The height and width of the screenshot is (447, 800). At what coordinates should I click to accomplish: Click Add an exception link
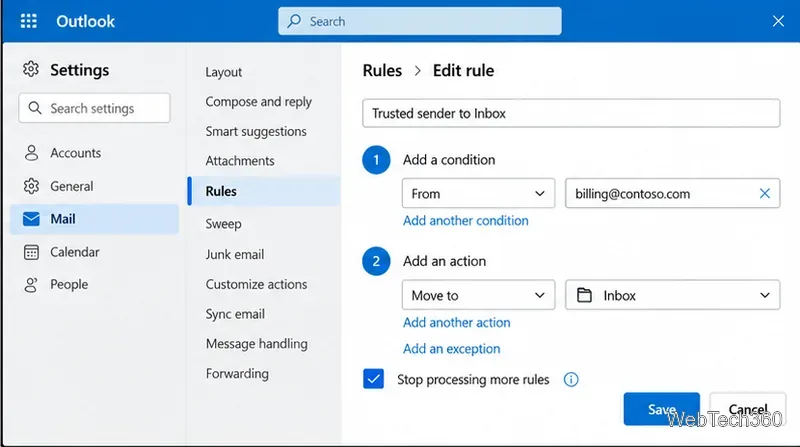point(452,349)
